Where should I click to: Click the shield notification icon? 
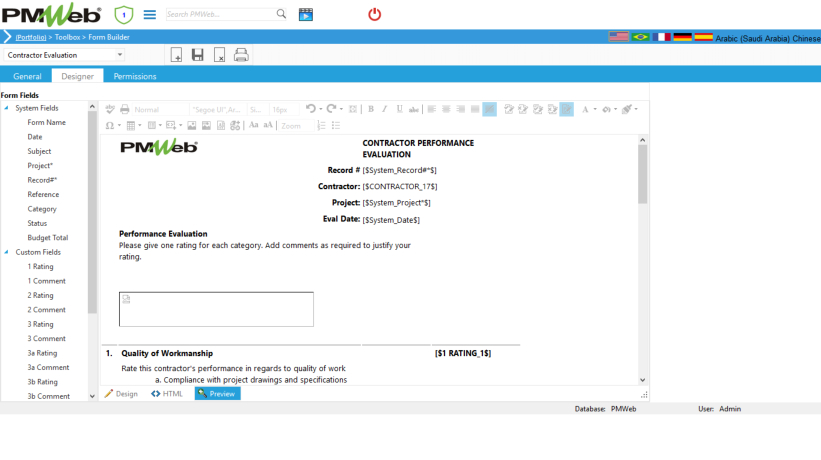pos(124,14)
